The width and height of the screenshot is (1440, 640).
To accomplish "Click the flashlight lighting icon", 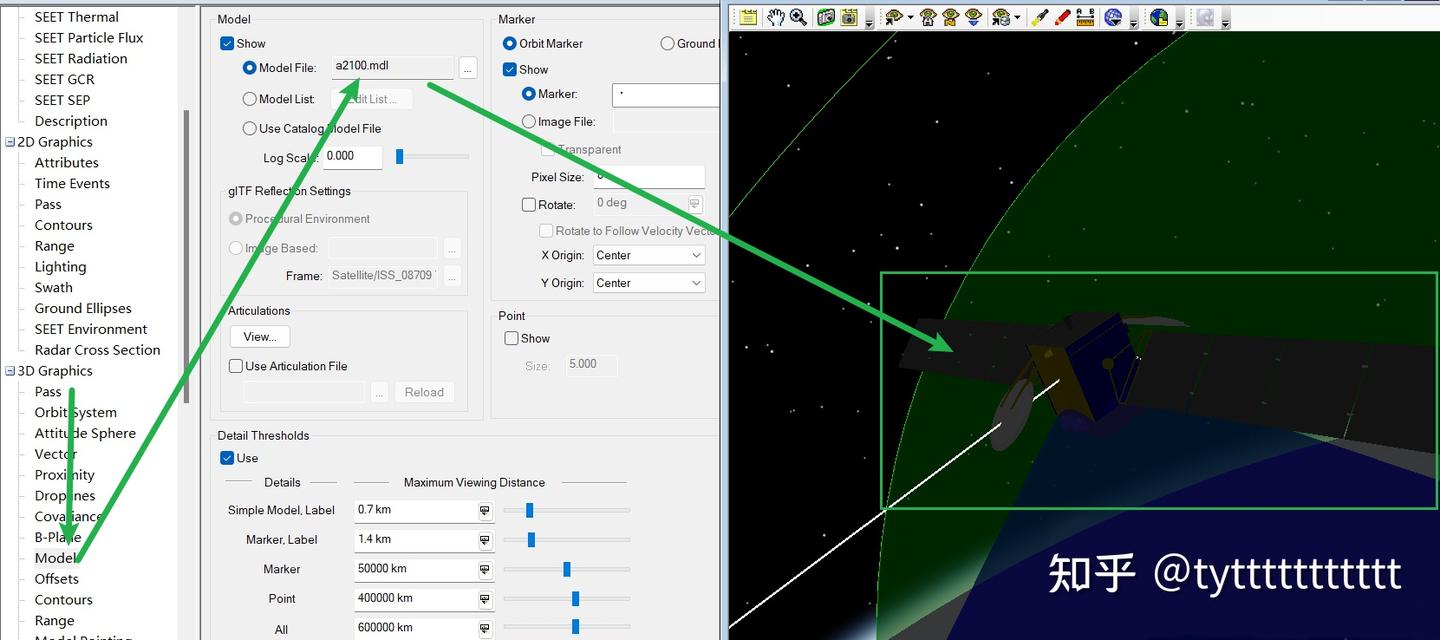I will [1040, 17].
